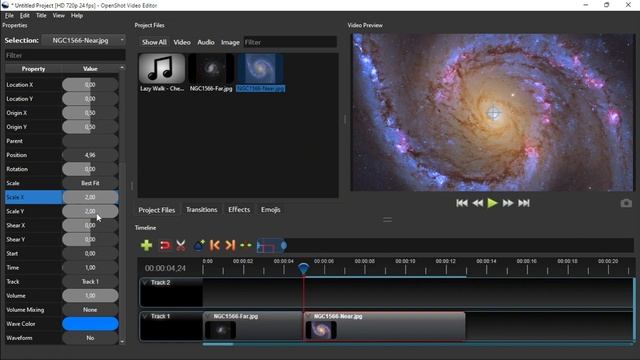Switch to the Effects tab
Image resolution: width=640 pixels, height=360 pixels.
coord(239,210)
